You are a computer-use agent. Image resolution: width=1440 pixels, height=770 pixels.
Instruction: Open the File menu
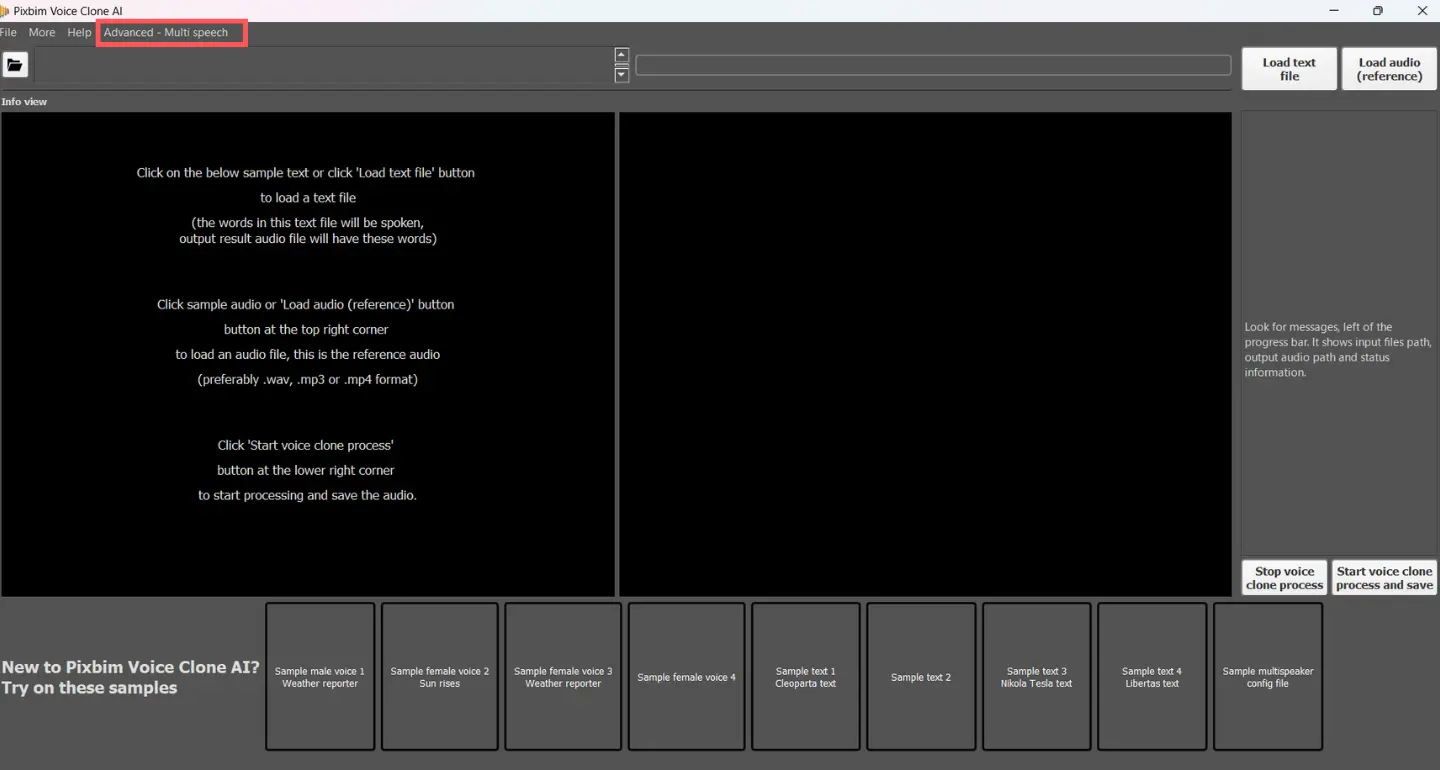8,33
